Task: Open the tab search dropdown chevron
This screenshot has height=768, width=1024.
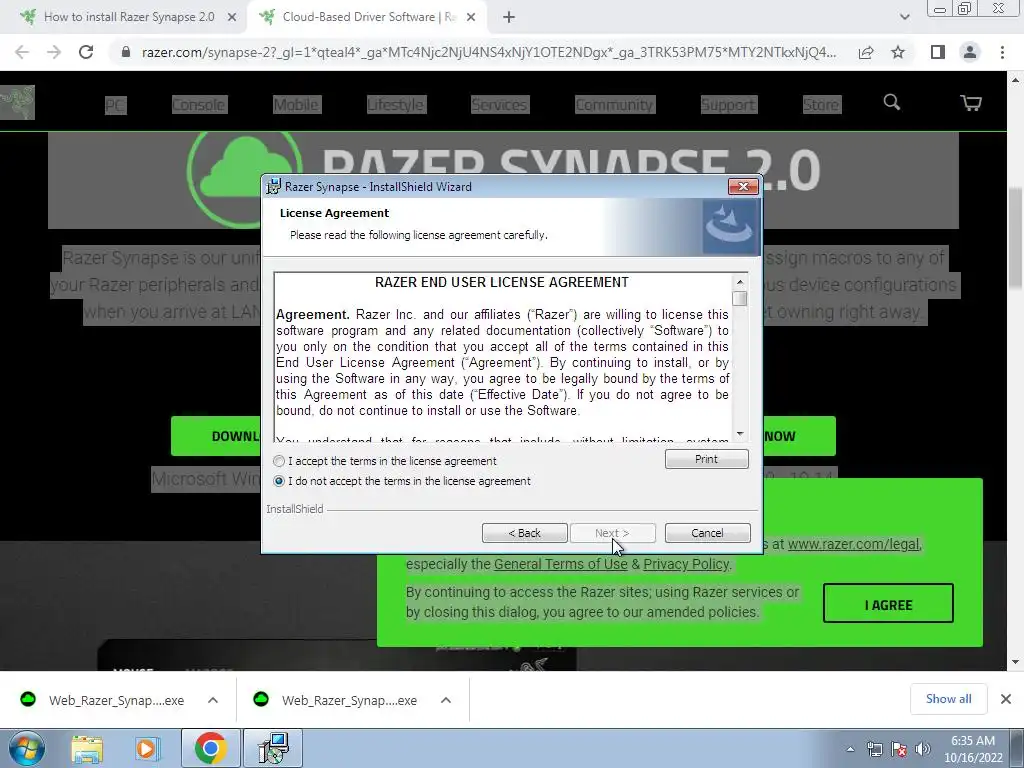Action: tap(904, 17)
